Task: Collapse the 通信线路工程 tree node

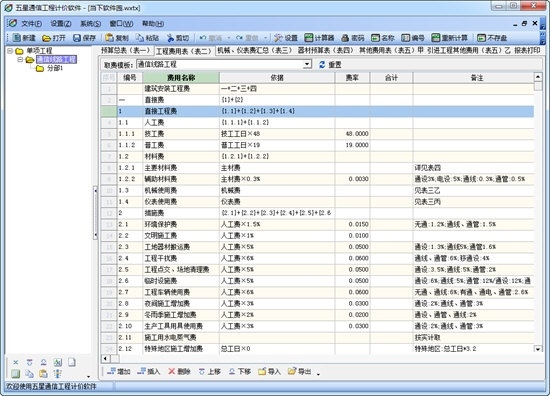Action: coord(20,60)
